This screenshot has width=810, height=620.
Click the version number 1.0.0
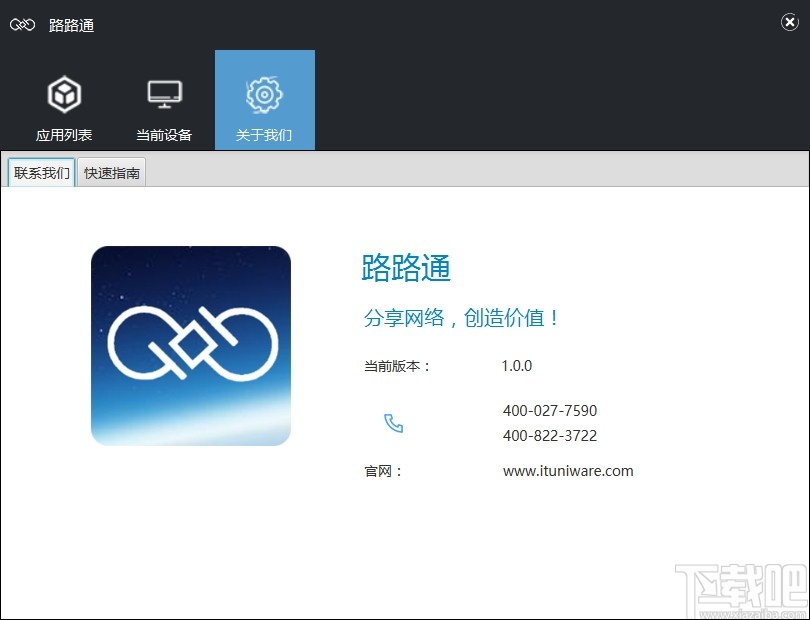[516, 366]
